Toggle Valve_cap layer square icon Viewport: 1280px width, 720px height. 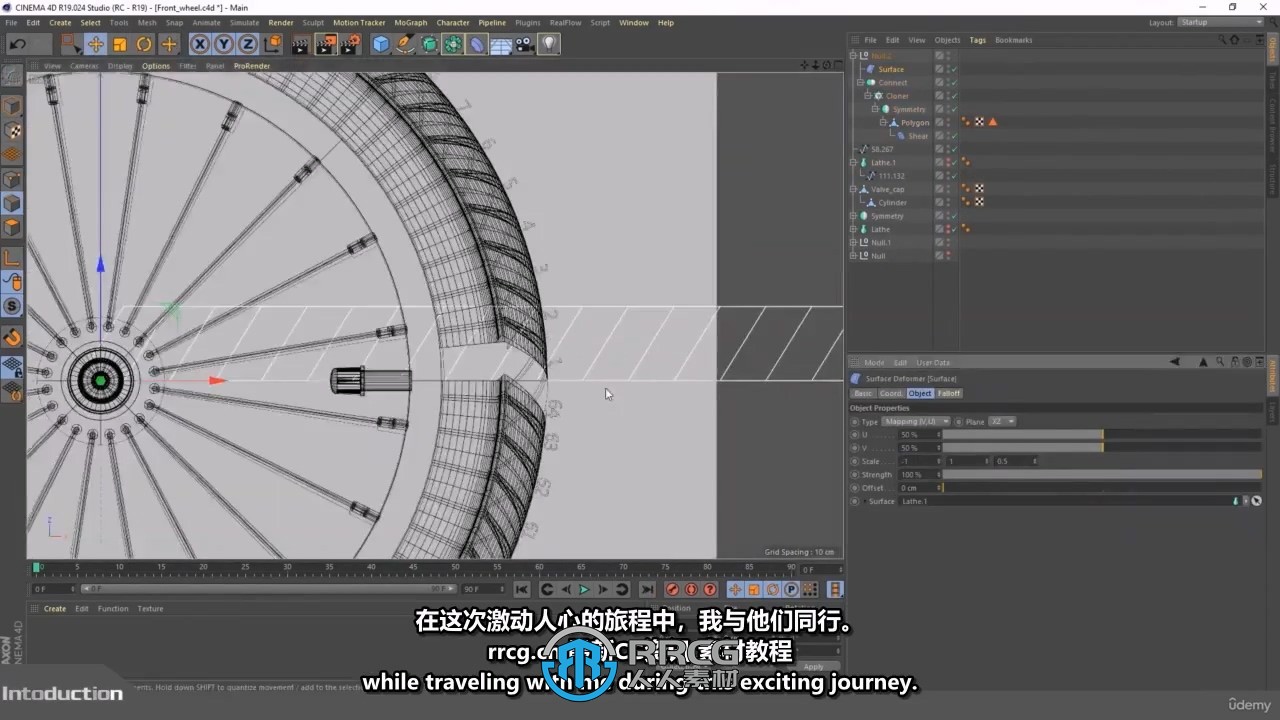point(940,189)
